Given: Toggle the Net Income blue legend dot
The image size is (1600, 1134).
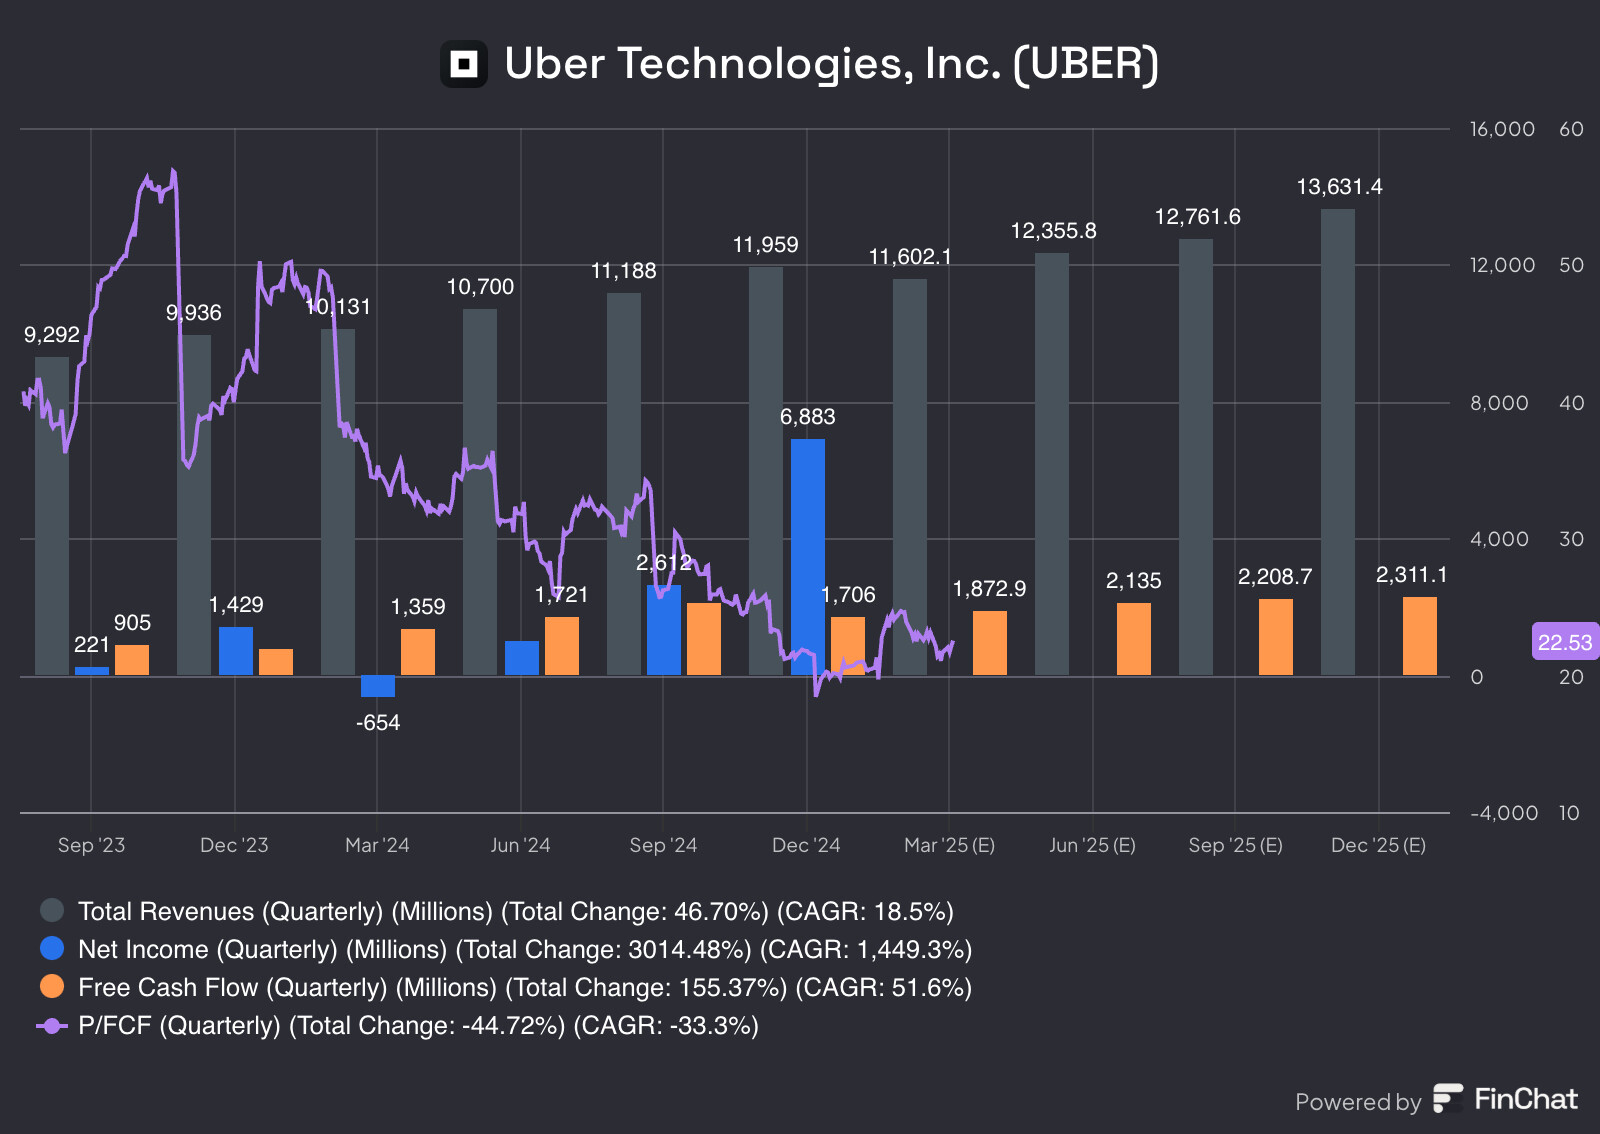Looking at the screenshot, I should (x=52, y=948).
